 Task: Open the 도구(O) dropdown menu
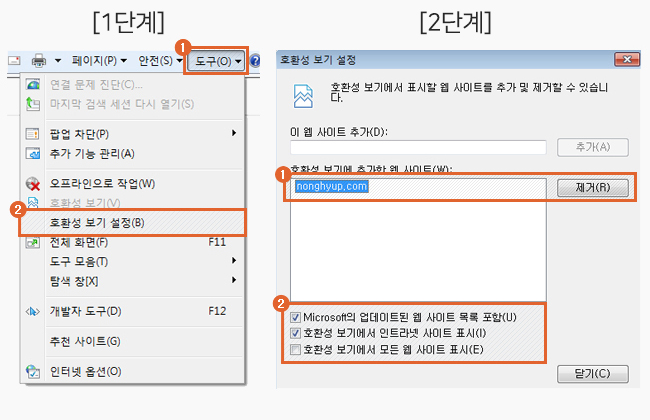[216, 61]
